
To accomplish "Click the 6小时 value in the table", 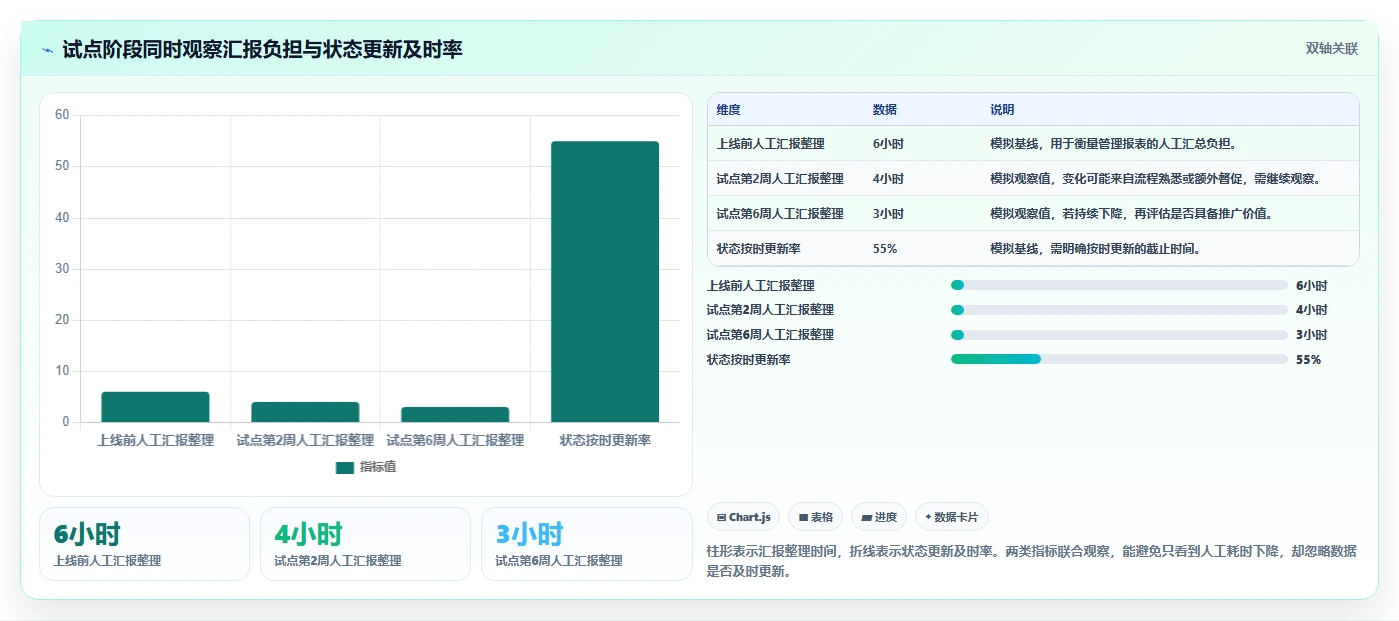I will [x=888, y=144].
